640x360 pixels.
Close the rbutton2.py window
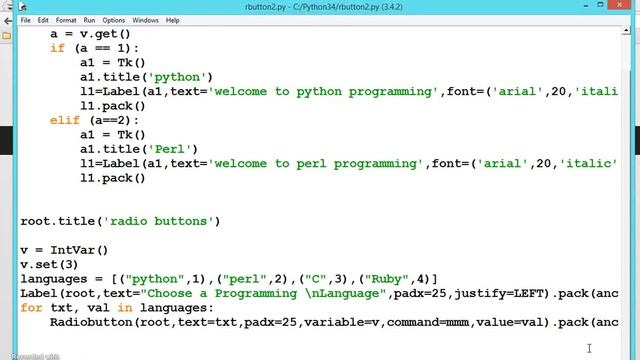pos(619,5)
